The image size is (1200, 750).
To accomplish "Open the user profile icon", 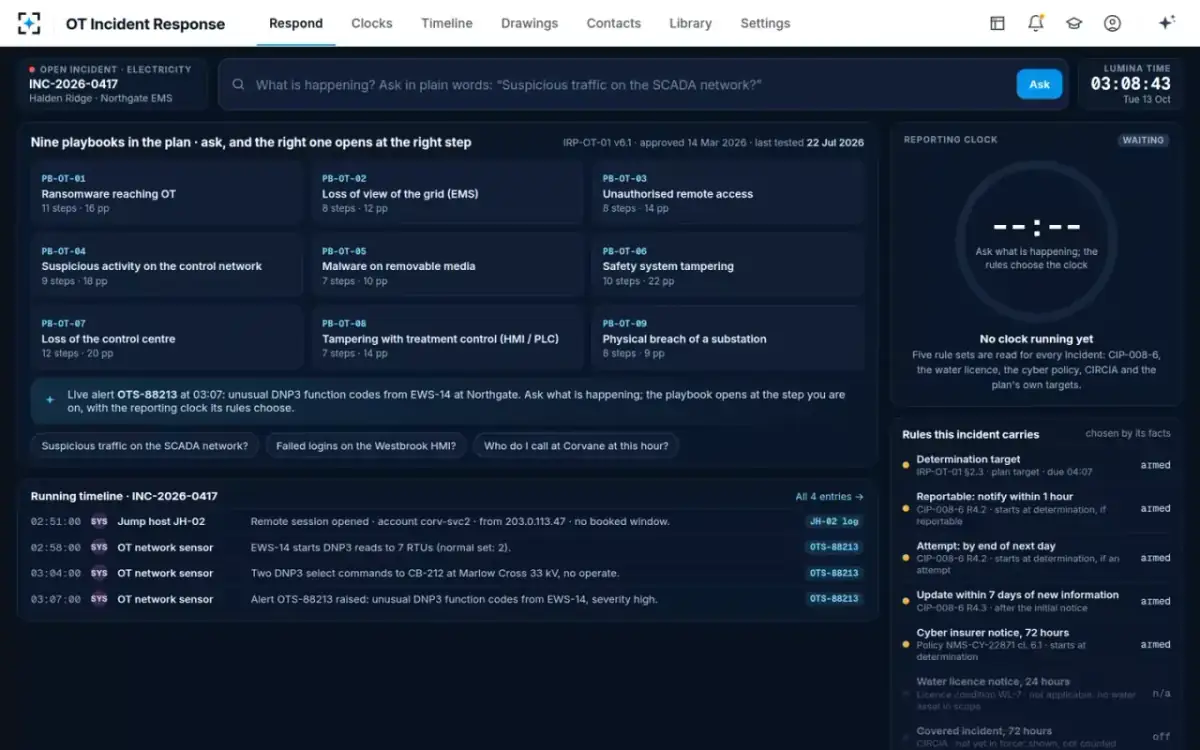I will click(x=1112, y=23).
